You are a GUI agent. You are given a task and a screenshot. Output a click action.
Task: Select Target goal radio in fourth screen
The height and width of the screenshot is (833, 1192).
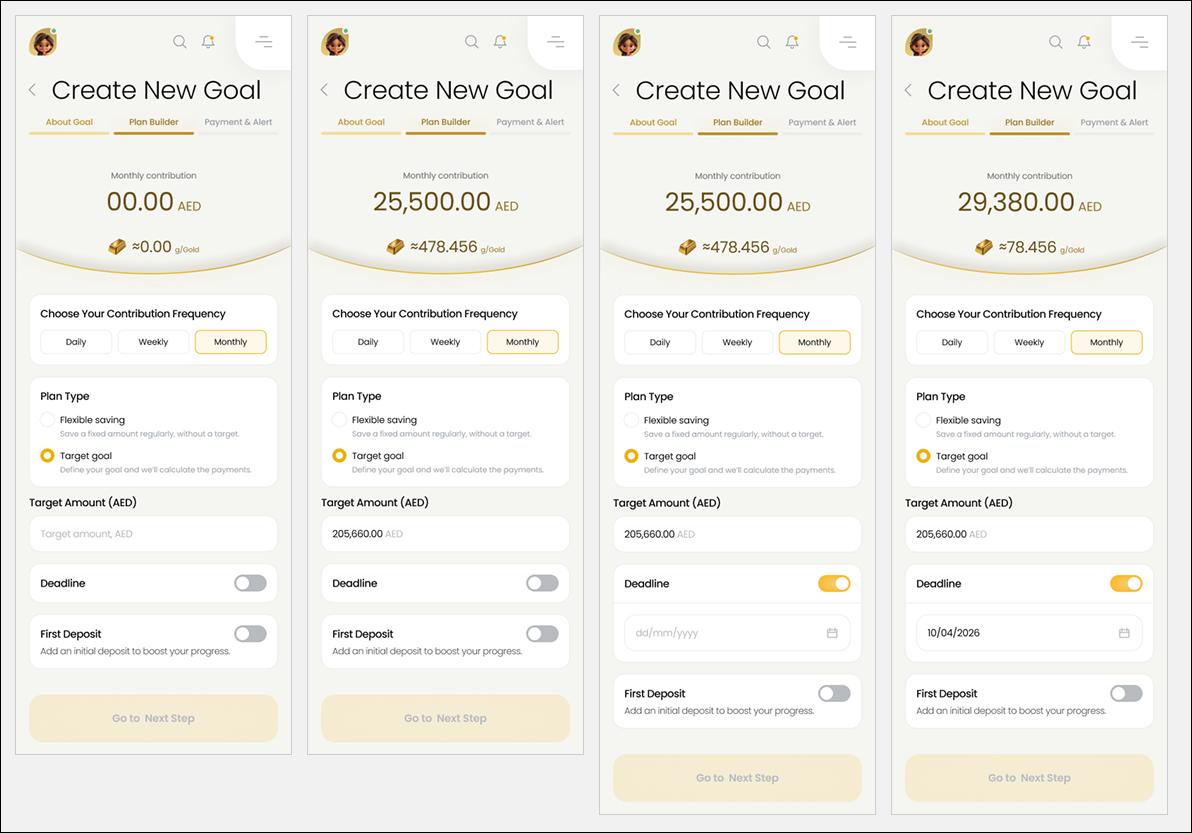[x=923, y=456]
